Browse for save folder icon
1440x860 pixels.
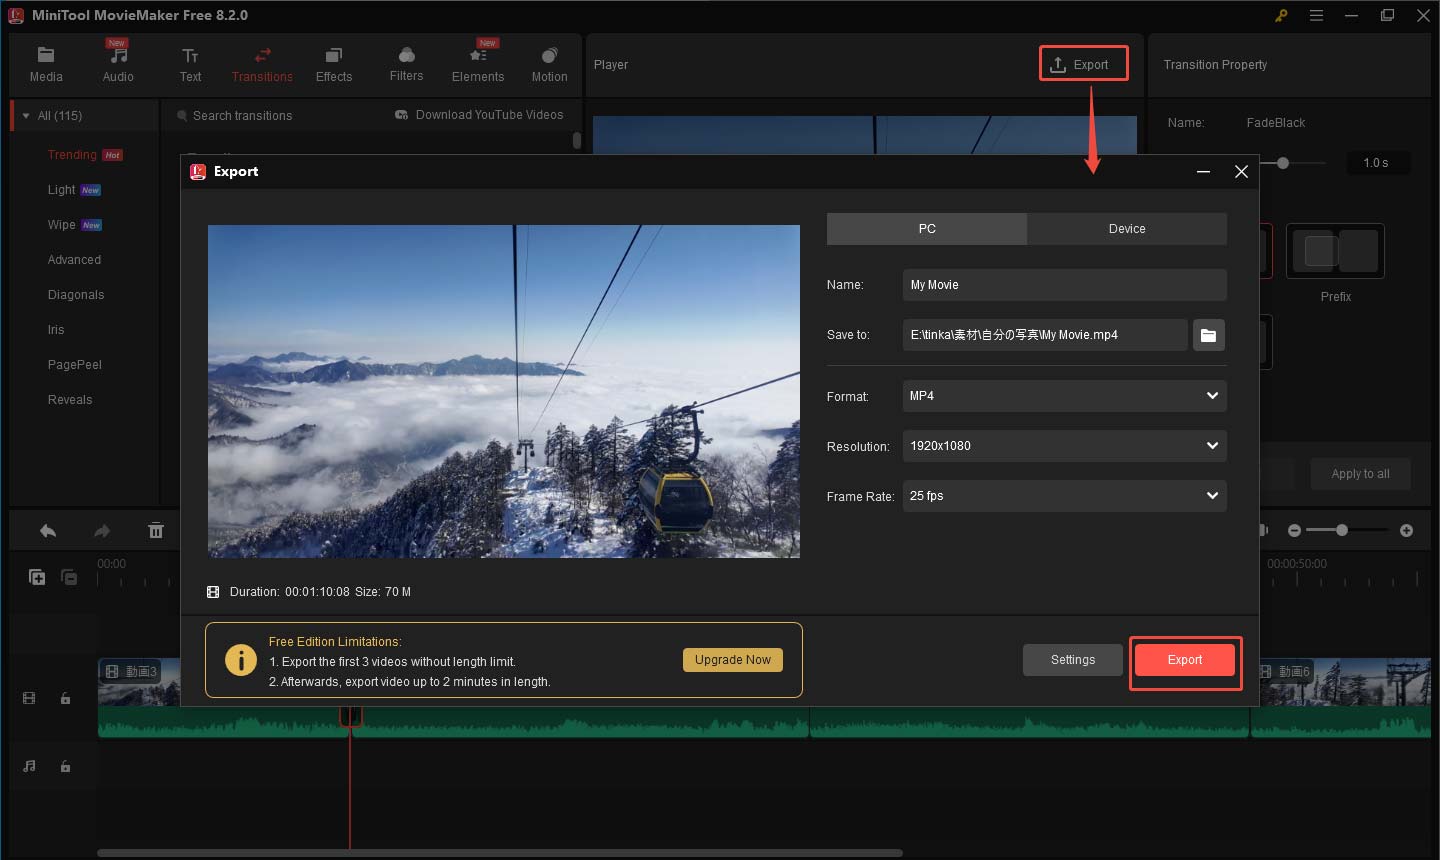[x=1208, y=335]
